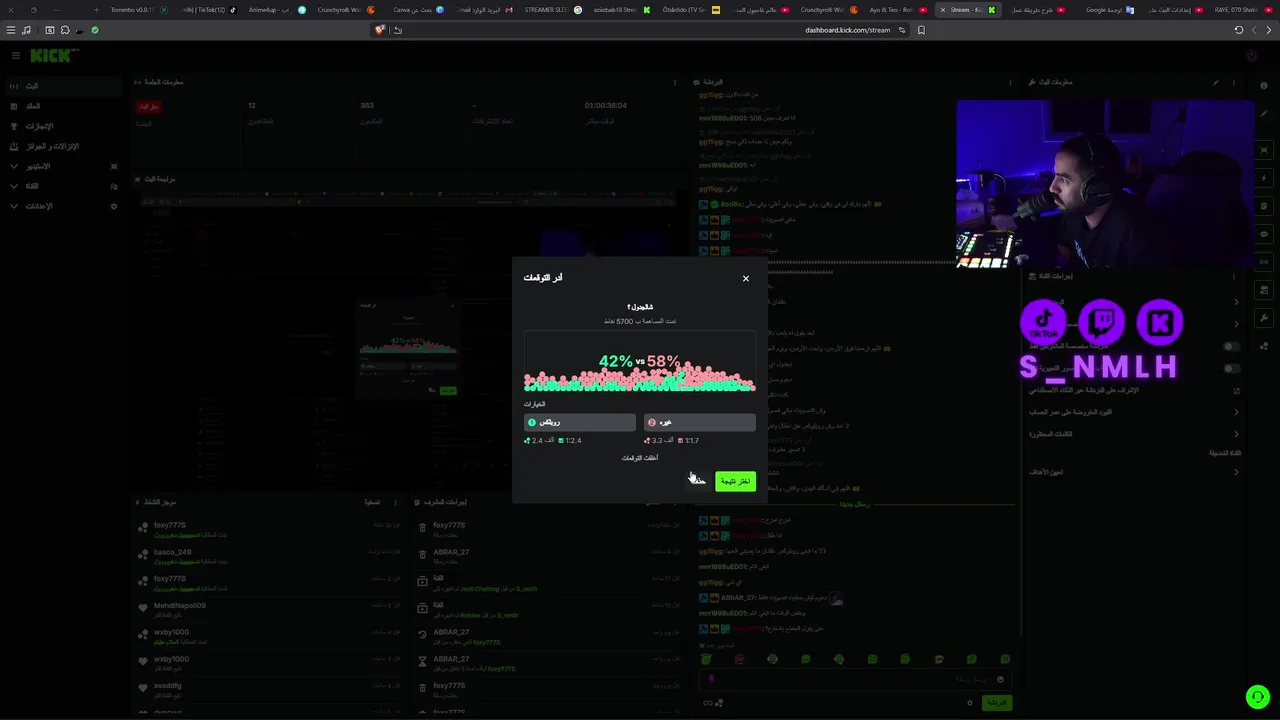Click the back arrow beside Brave shield
1280x720 pixels.
click(x=397, y=30)
